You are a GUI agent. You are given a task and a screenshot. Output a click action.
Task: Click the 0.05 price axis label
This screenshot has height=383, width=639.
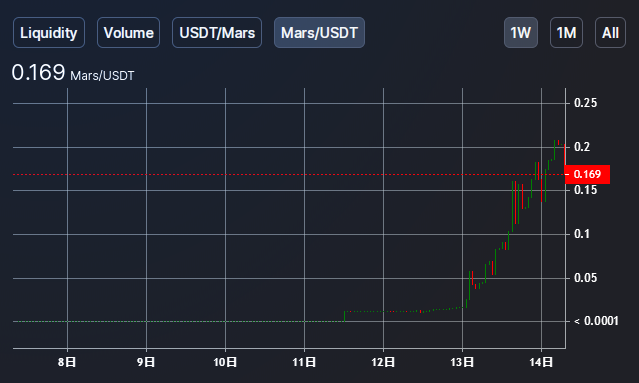586,278
